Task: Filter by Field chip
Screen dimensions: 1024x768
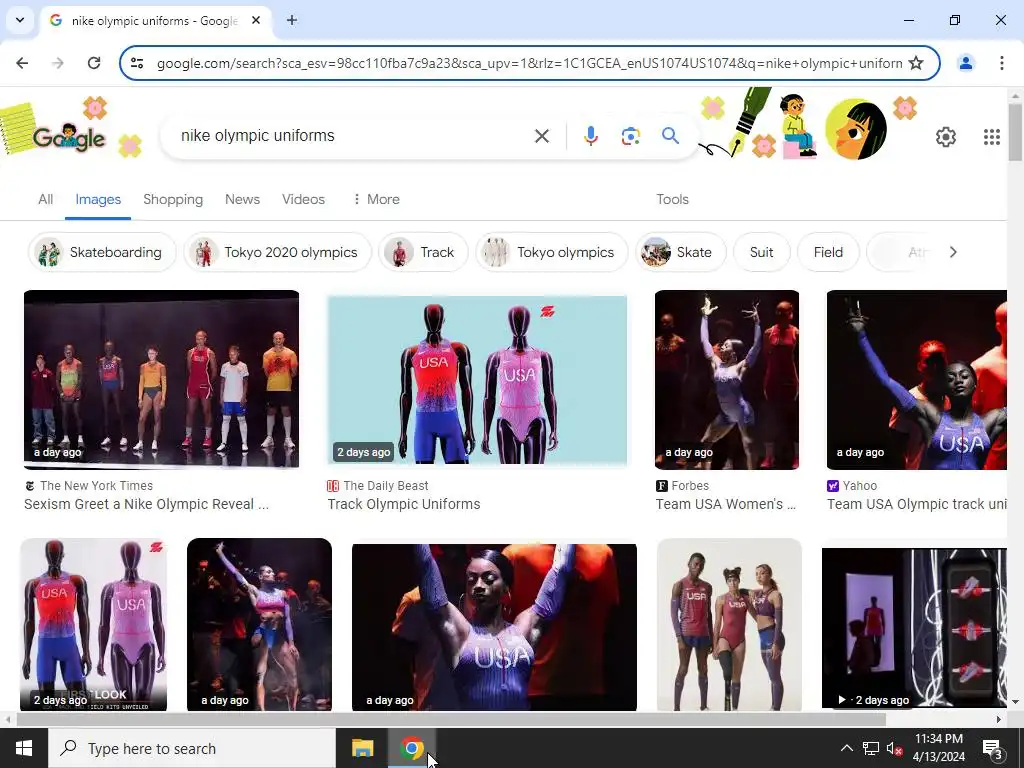Action: coord(828,252)
